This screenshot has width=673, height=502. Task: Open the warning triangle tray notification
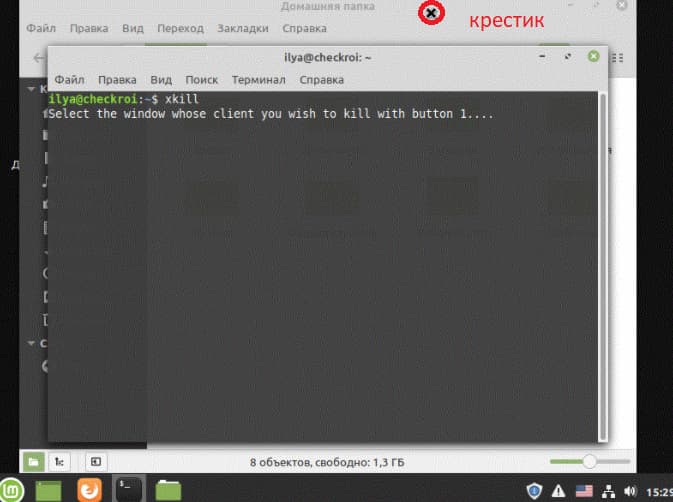[558, 491]
